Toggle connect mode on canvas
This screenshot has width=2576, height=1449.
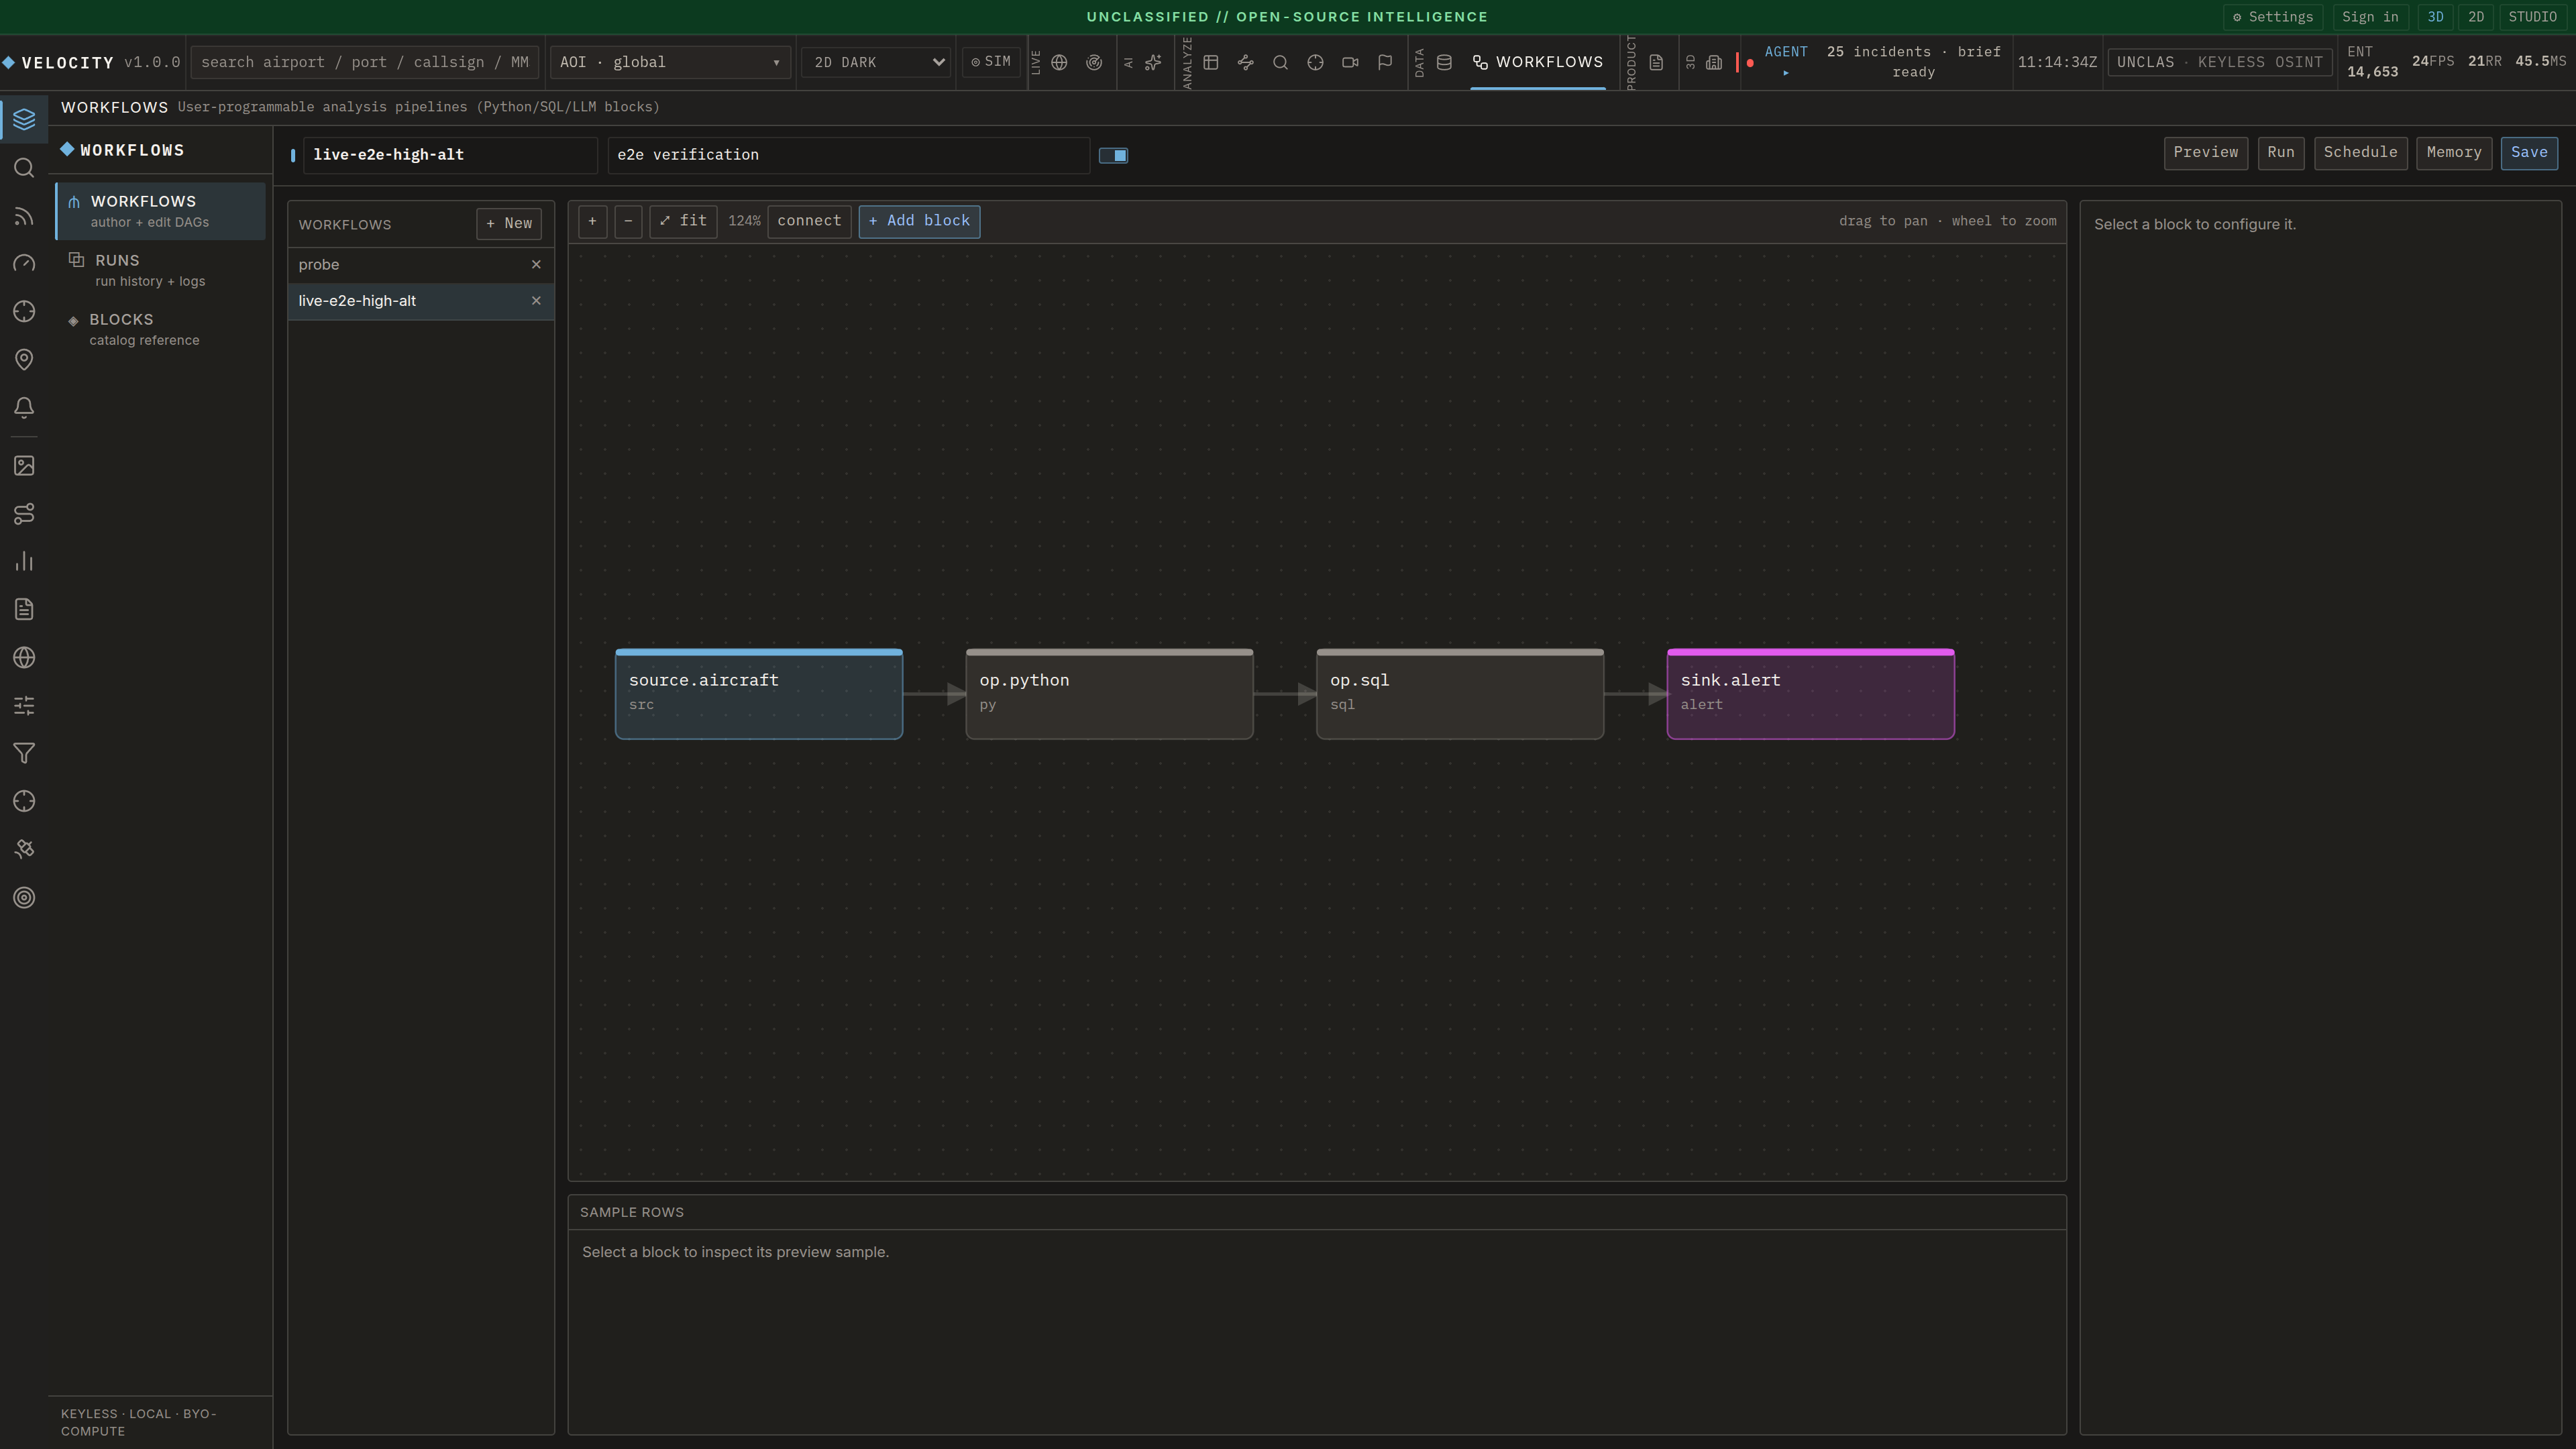809,221
